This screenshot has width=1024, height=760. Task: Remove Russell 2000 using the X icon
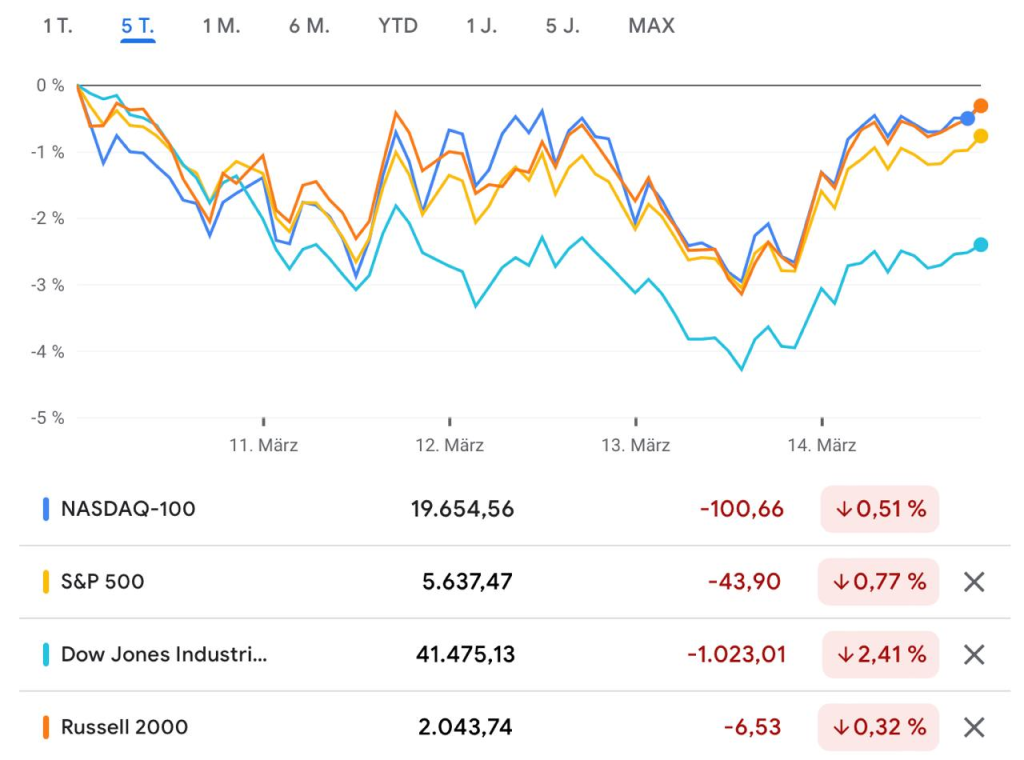point(974,727)
